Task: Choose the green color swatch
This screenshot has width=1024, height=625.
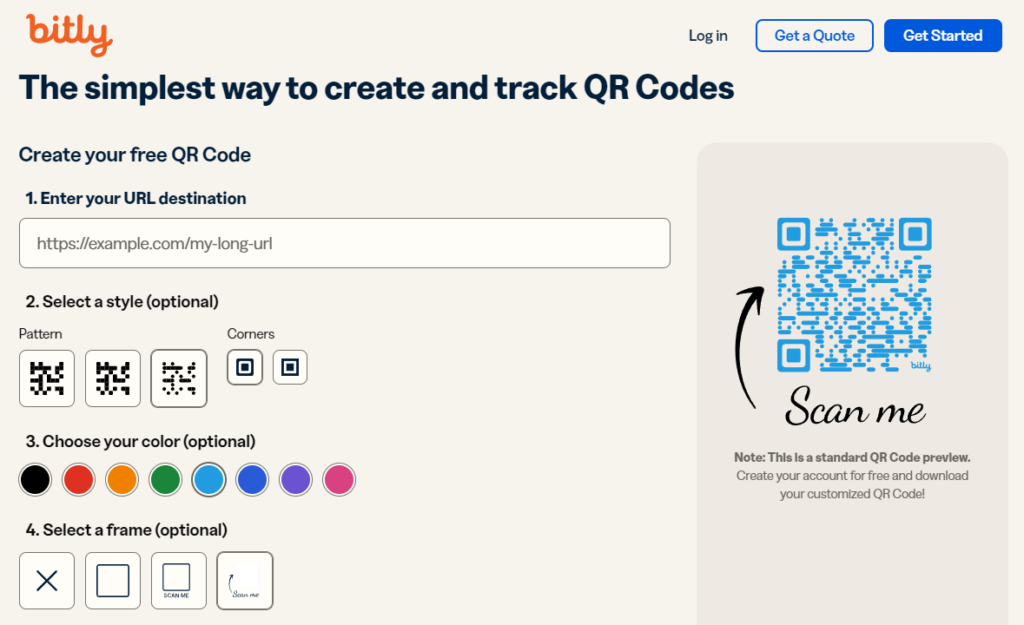Action: point(166,480)
